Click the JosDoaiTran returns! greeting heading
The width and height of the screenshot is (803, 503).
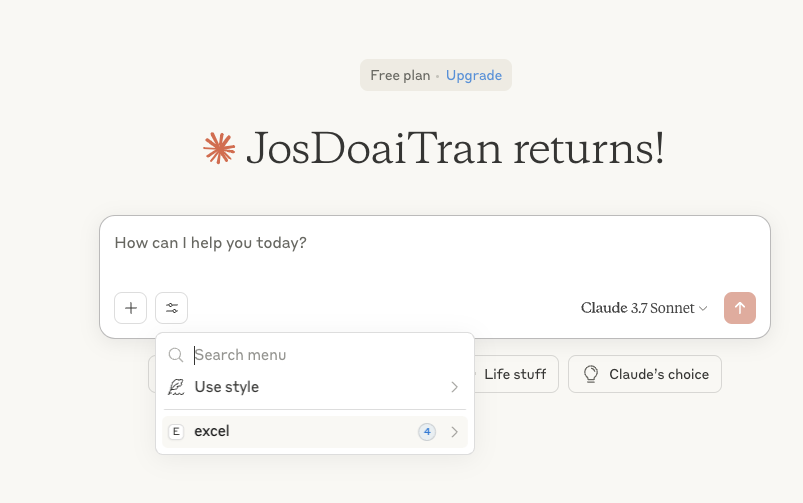tap(455, 148)
